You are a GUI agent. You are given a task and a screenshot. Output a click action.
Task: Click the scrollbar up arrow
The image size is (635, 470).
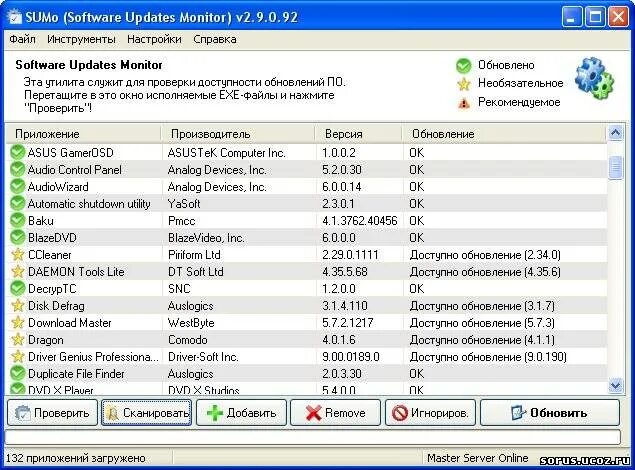[x=616, y=133]
